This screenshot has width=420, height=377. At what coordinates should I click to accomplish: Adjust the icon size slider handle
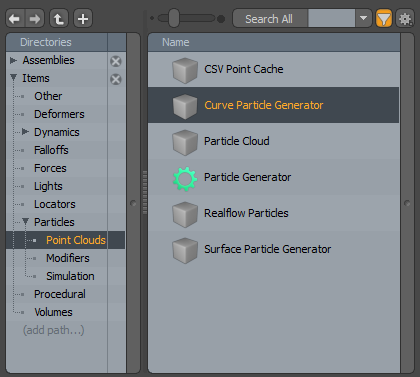[174, 18]
